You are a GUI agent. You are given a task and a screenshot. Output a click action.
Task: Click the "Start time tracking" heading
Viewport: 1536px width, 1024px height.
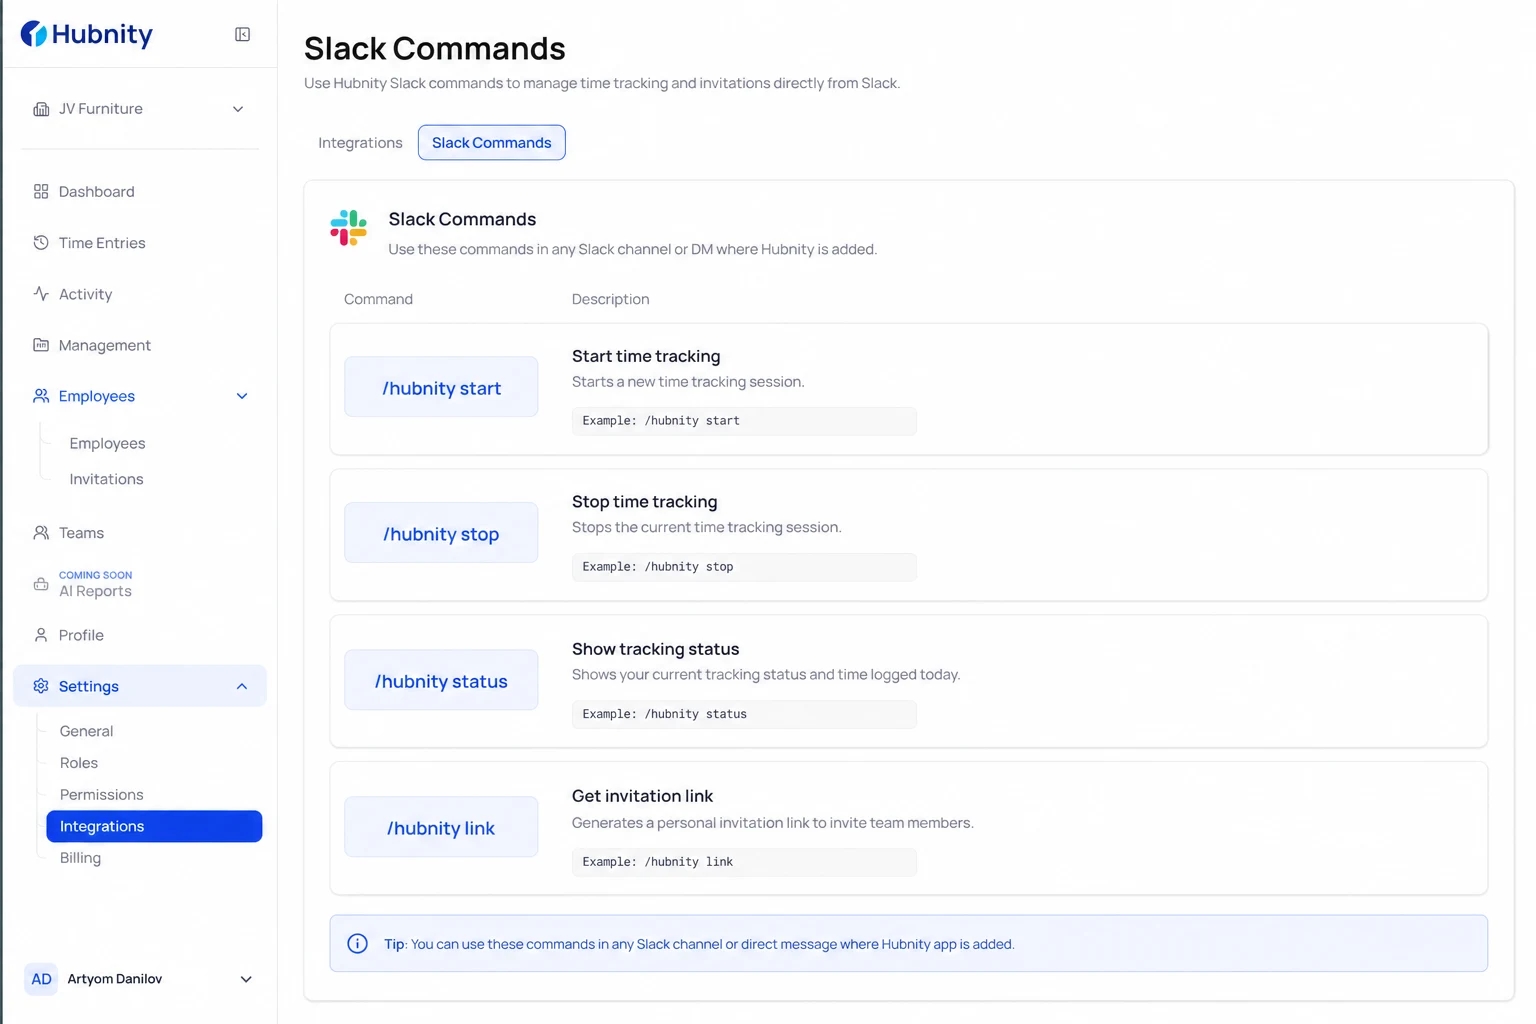pos(646,356)
